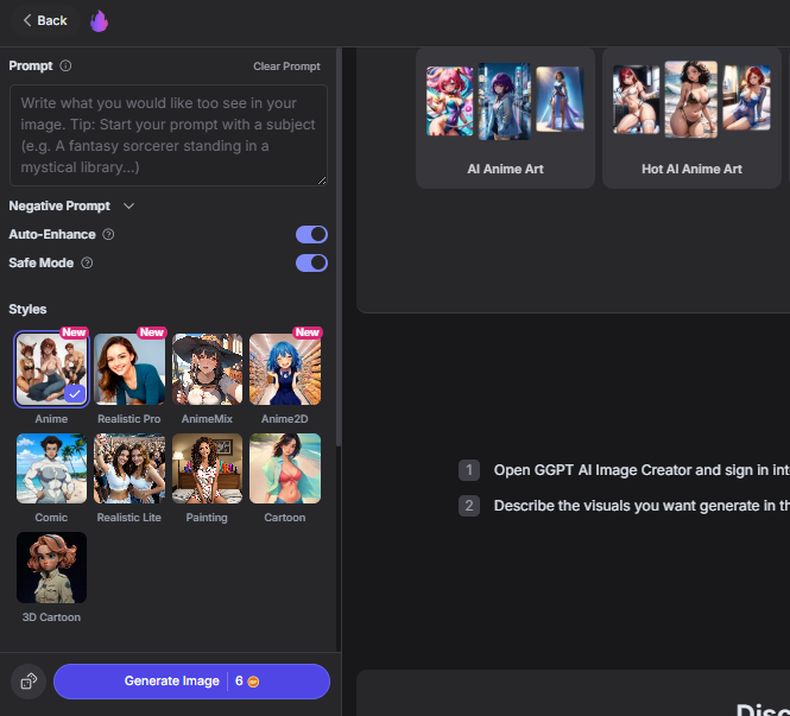Choose the Anime2D style
790x716 pixels.
(x=285, y=370)
